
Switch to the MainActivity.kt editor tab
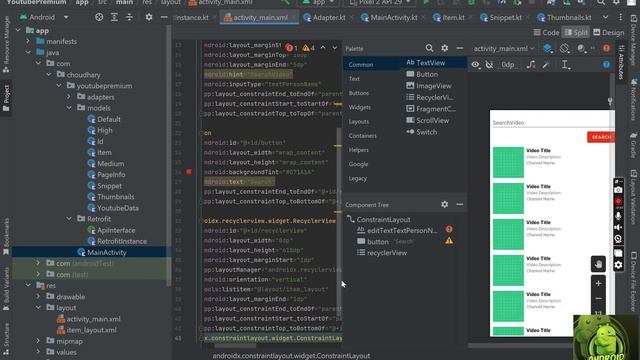389,18
